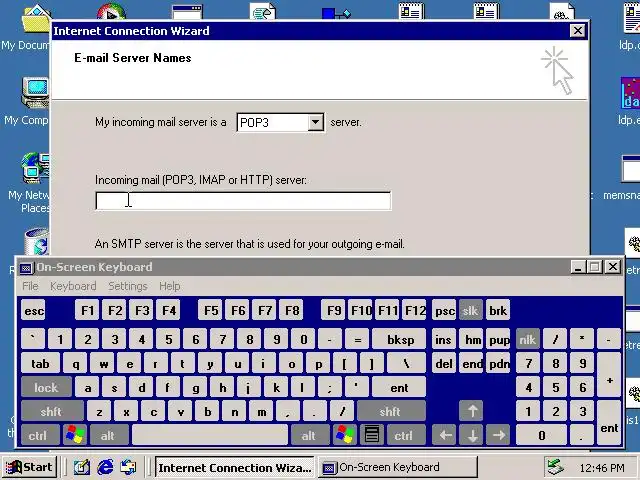Close the Internet Connection Wizard window
The height and width of the screenshot is (480, 640).
click(577, 31)
